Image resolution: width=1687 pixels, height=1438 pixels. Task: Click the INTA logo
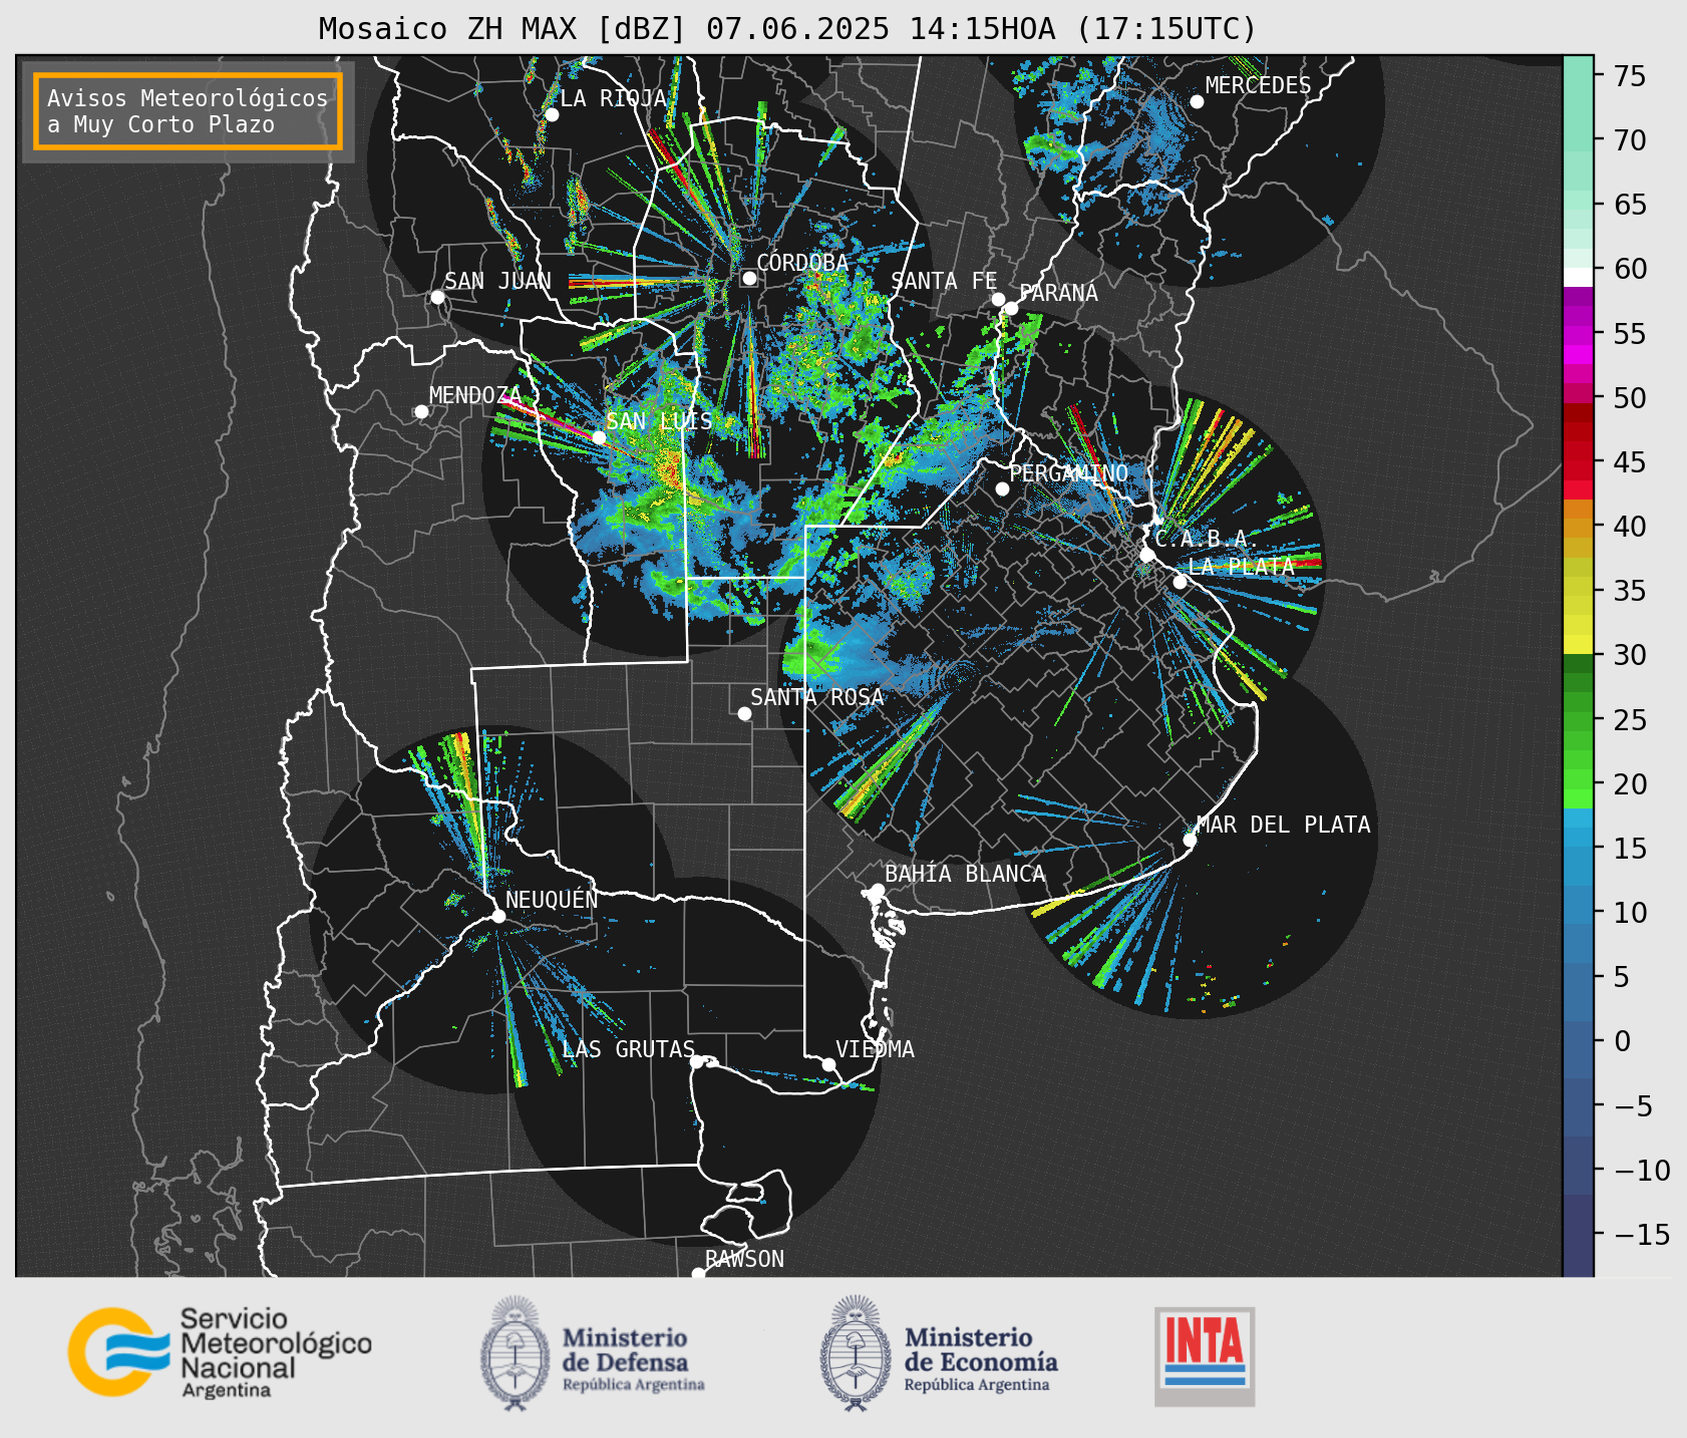(x=1205, y=1356)
